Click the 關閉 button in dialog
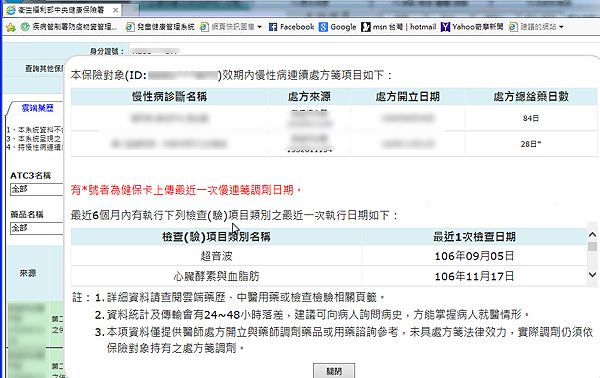Screen dimensions: 600x378 334,371
